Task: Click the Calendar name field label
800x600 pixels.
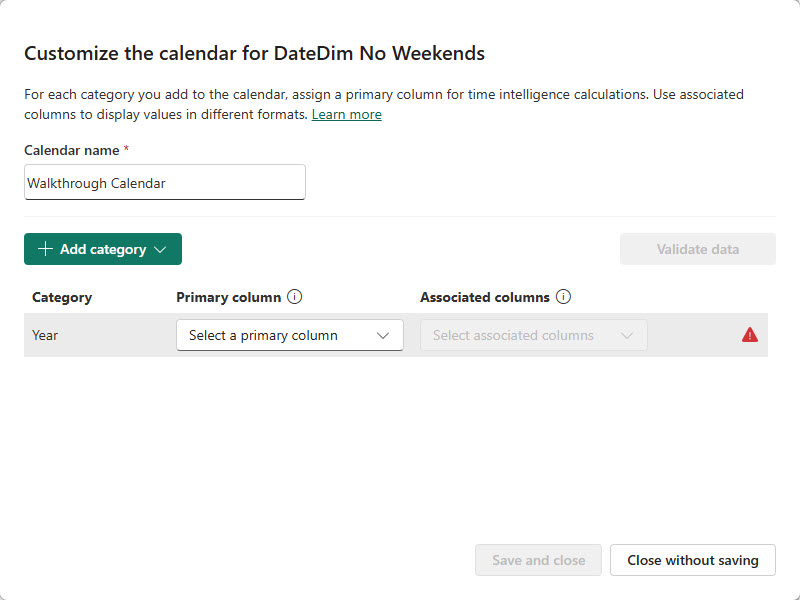Action: click(x=73, y=150)
